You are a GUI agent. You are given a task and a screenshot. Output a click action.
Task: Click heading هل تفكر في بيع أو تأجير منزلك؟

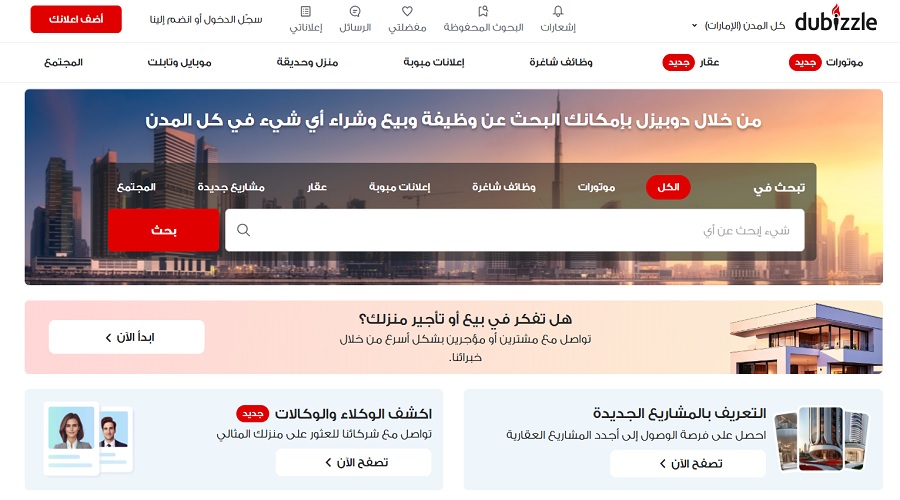[x=465, y=319]
